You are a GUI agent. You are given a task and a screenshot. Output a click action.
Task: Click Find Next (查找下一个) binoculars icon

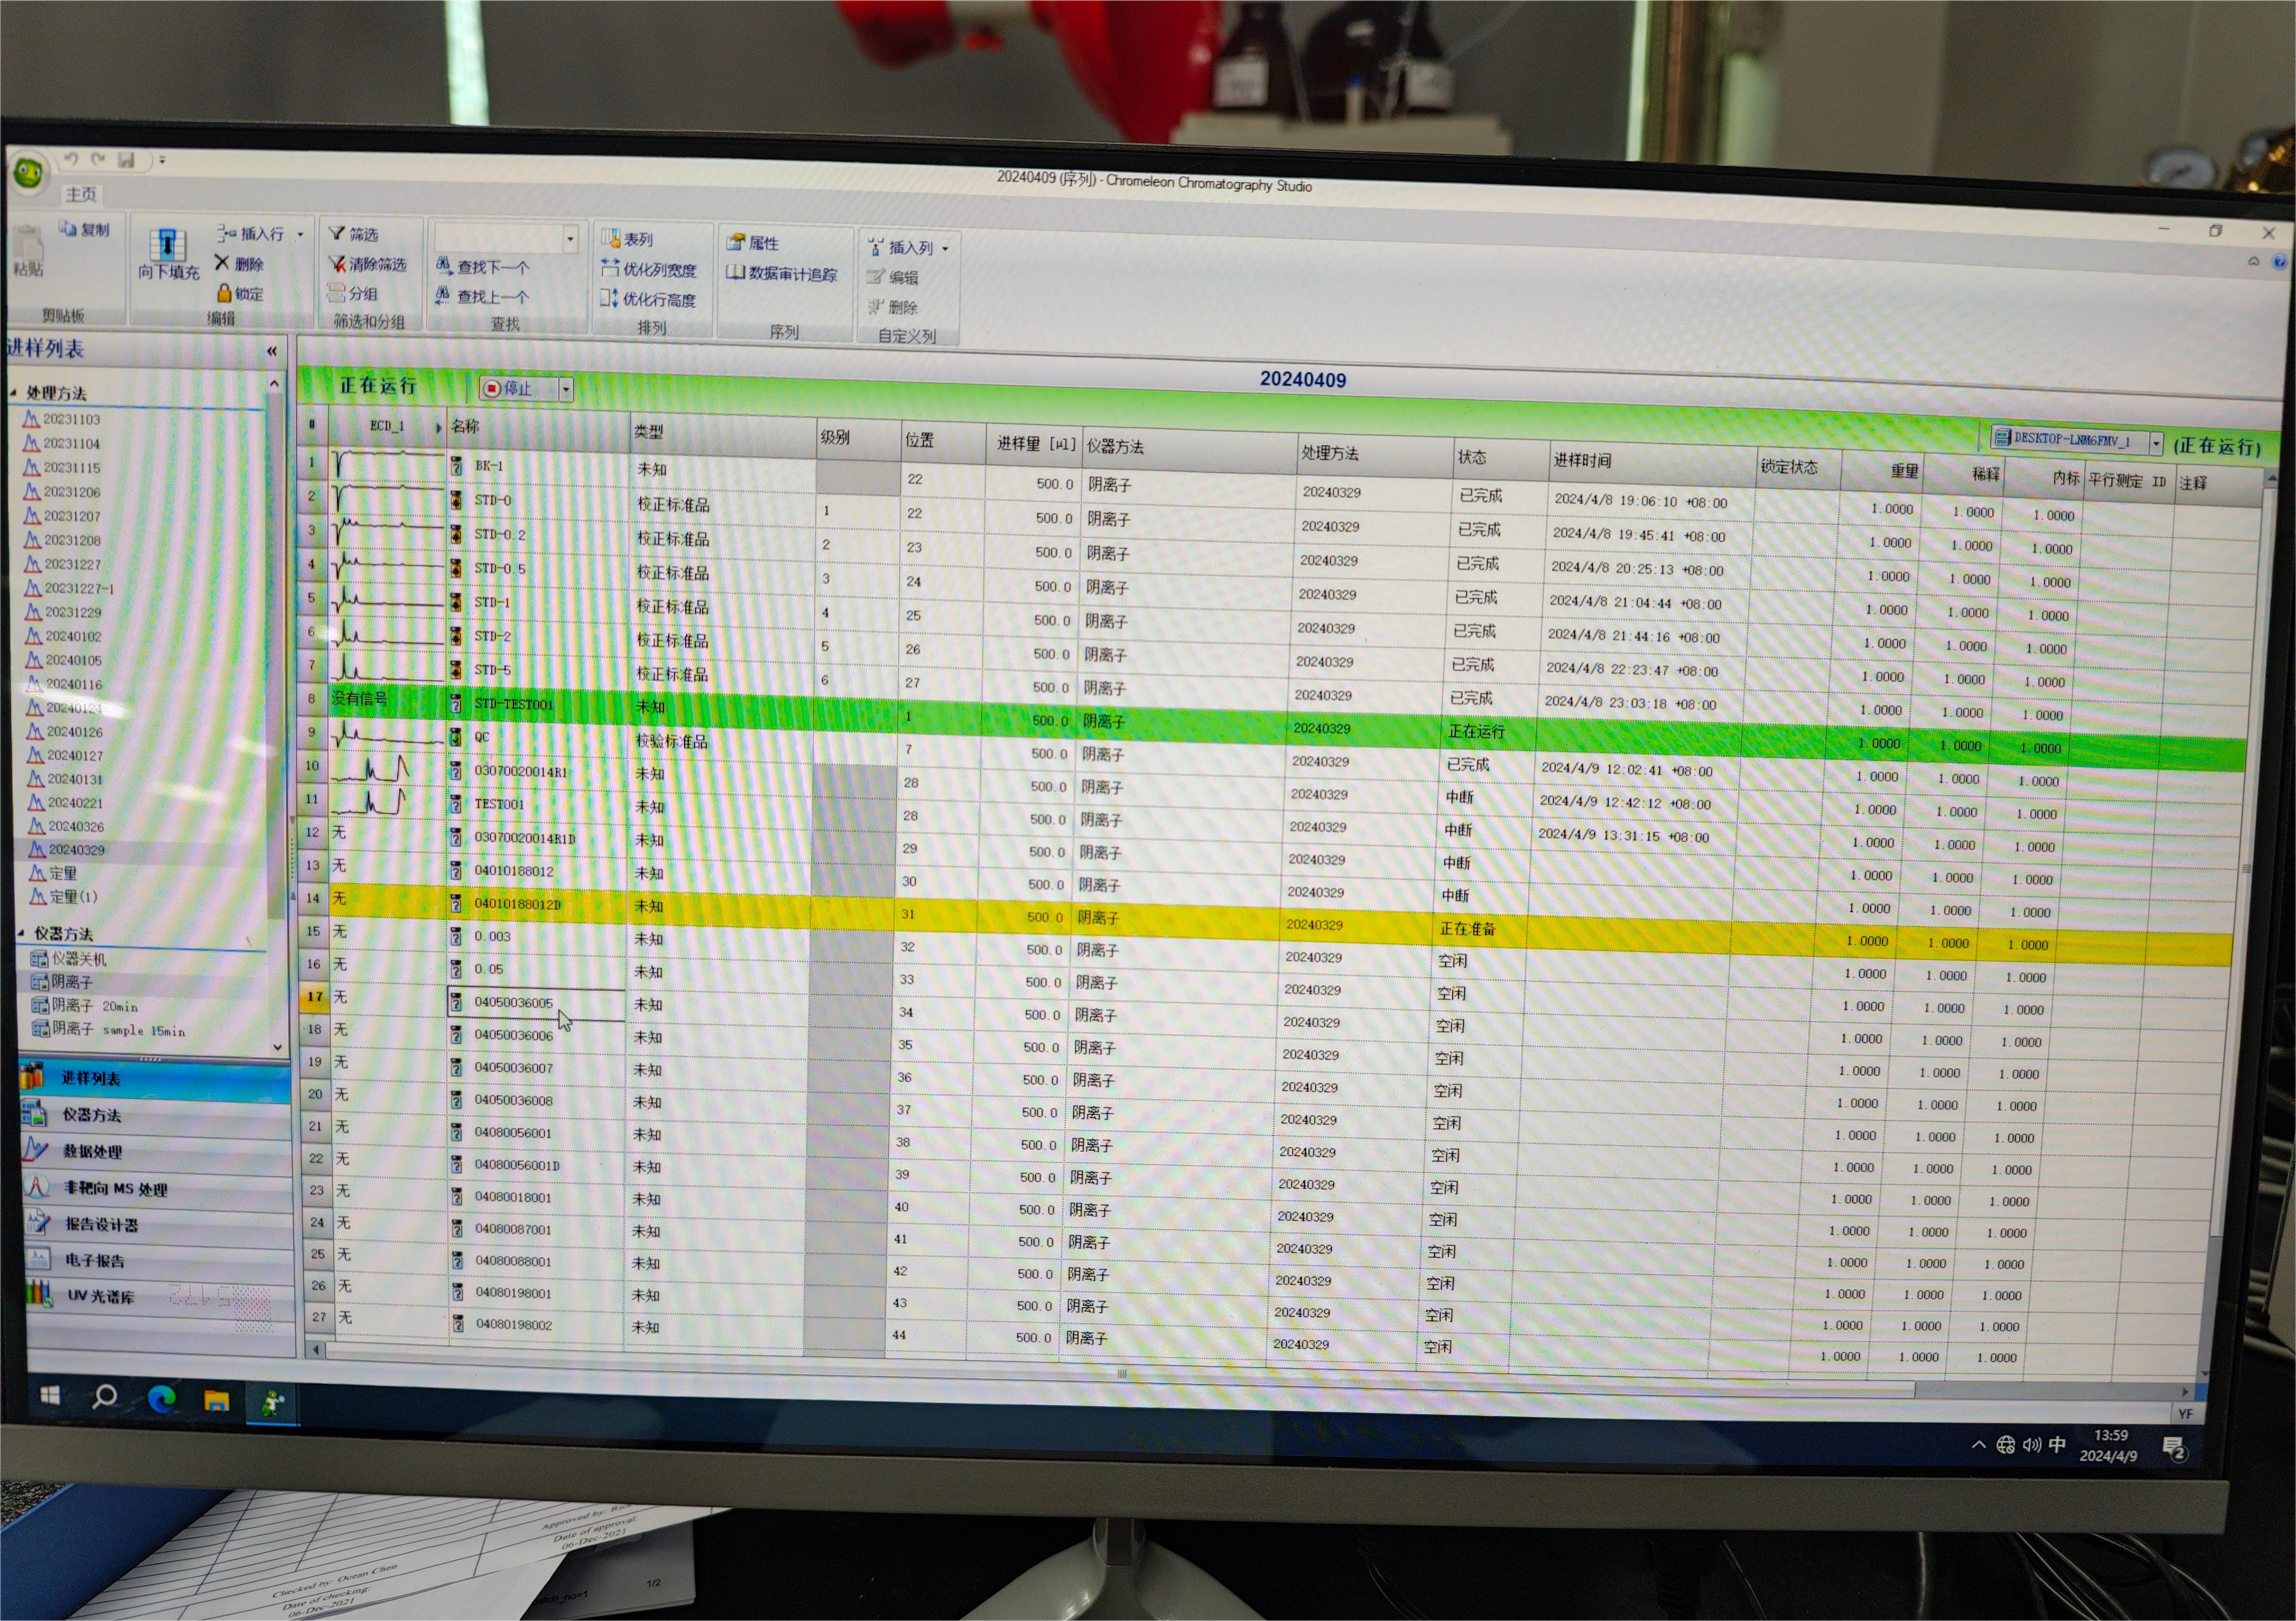pos(444,266)
